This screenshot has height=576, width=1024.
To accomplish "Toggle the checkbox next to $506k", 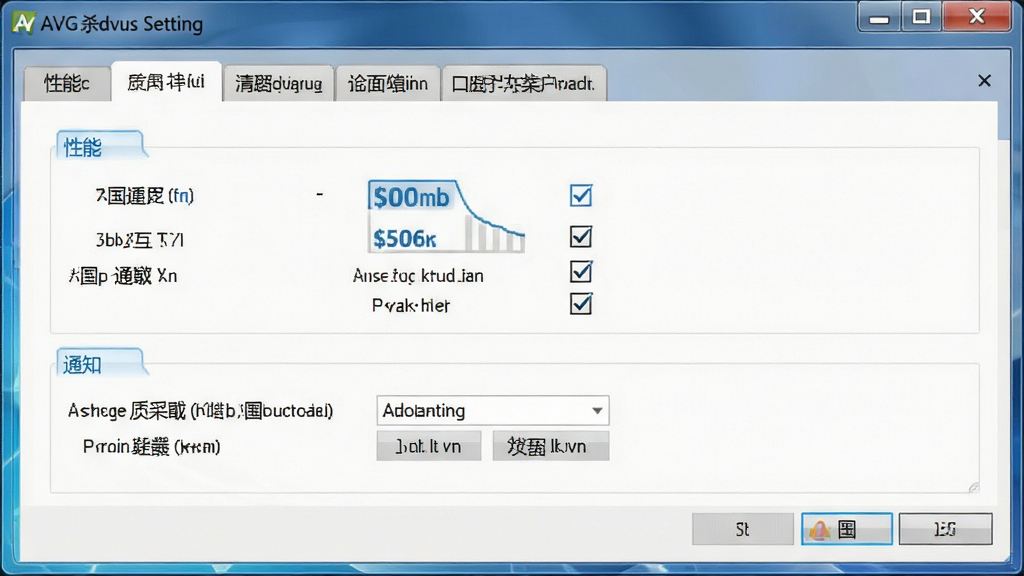I will tap(581, 236).
